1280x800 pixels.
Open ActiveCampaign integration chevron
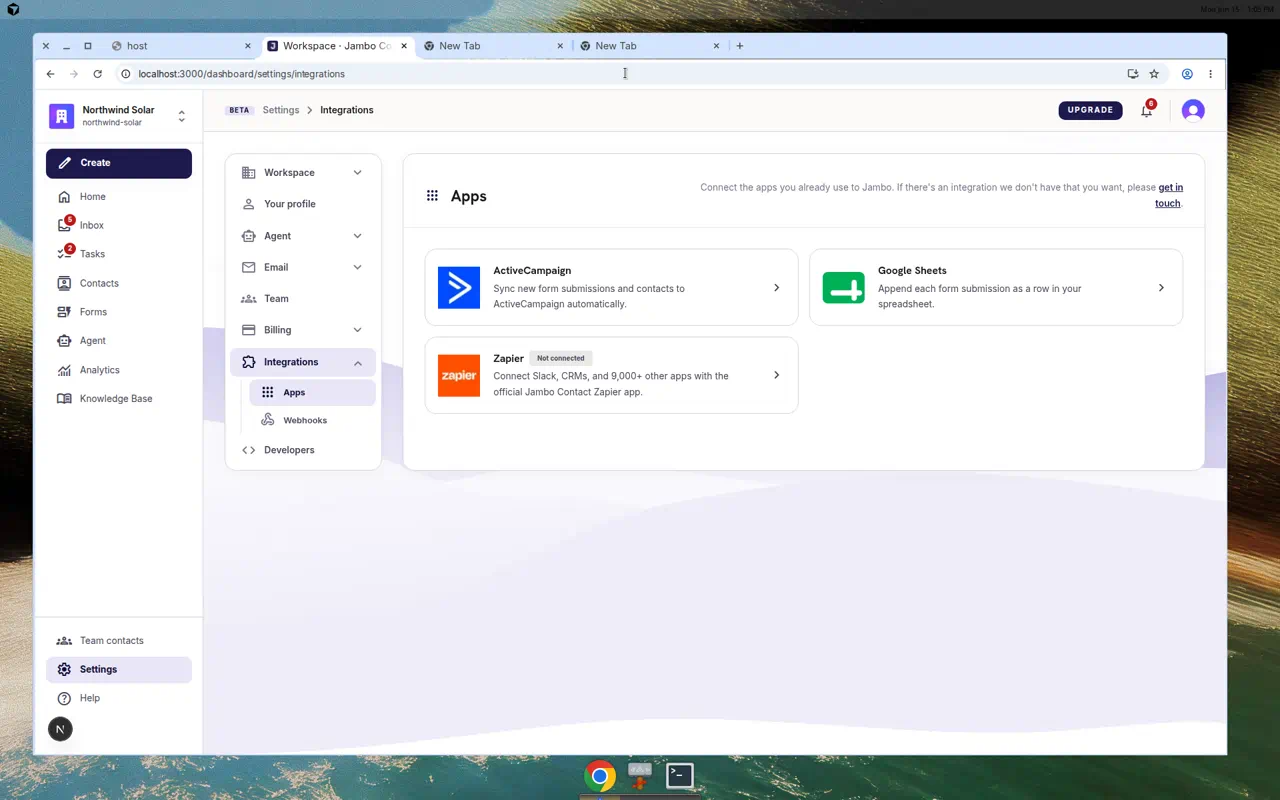click(x=777, y=288)
